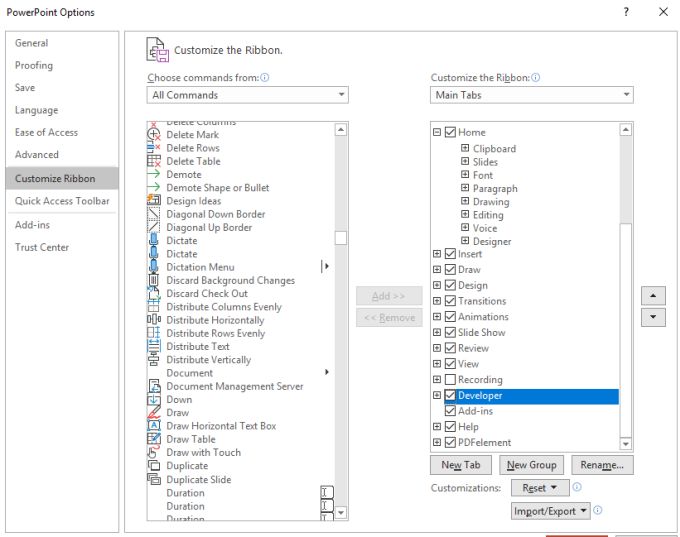Click the New Group button
This screenshot has height=537, width=680.
[532, 465]
